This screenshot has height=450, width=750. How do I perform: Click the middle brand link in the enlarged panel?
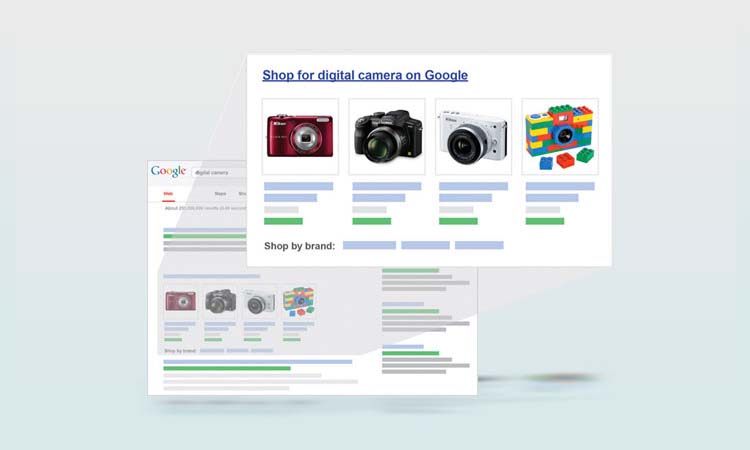[x=425, y=245]
